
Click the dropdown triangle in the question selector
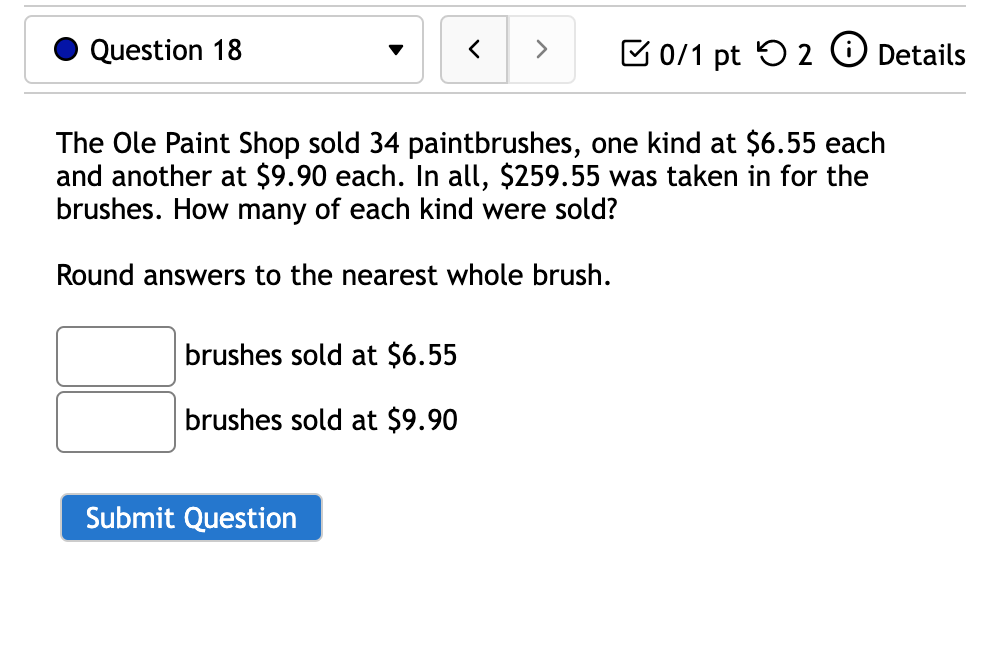[396, 50]
